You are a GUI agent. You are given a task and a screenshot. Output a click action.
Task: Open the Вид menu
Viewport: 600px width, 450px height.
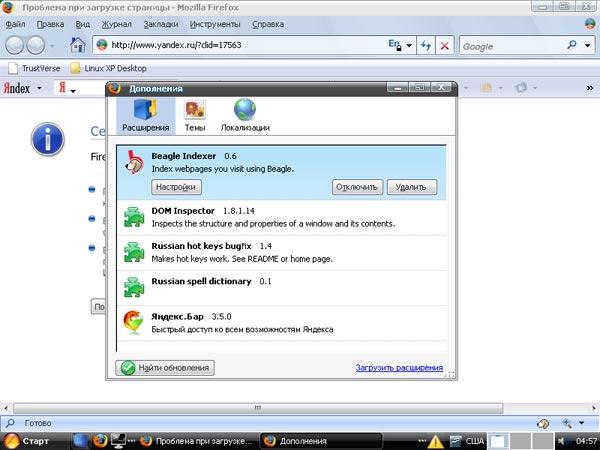pyautogui.click(x=83, y=24)
